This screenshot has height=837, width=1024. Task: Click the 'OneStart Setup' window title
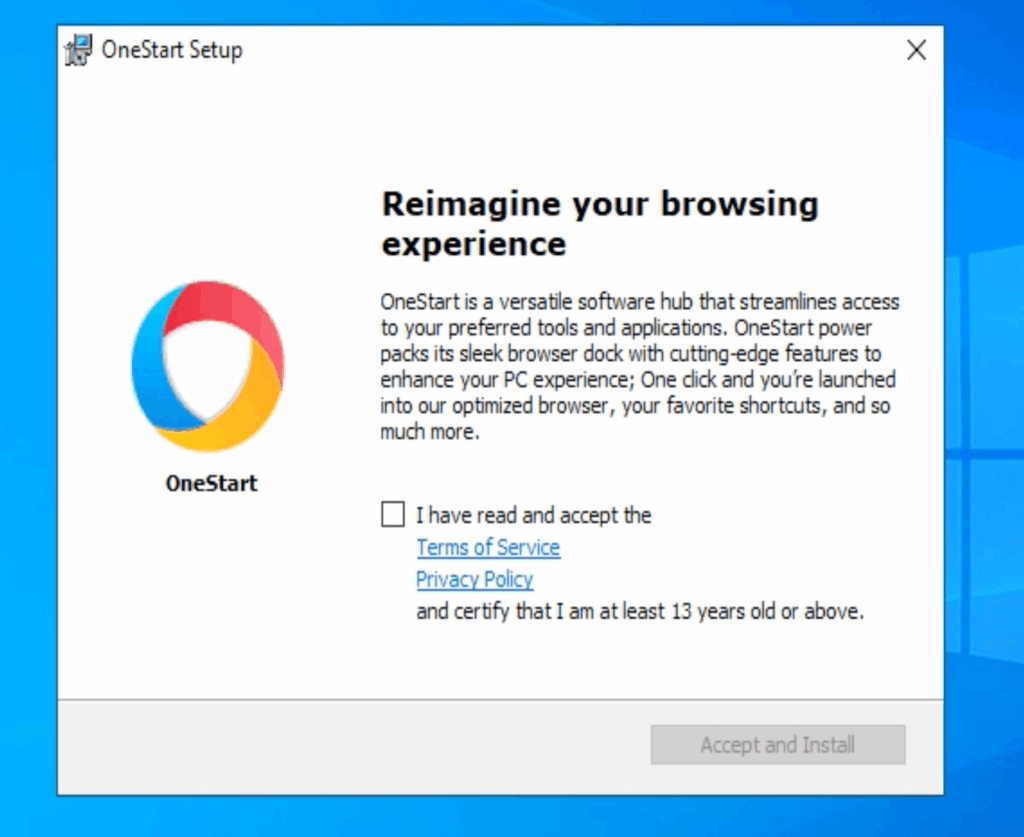pos(172,50)
